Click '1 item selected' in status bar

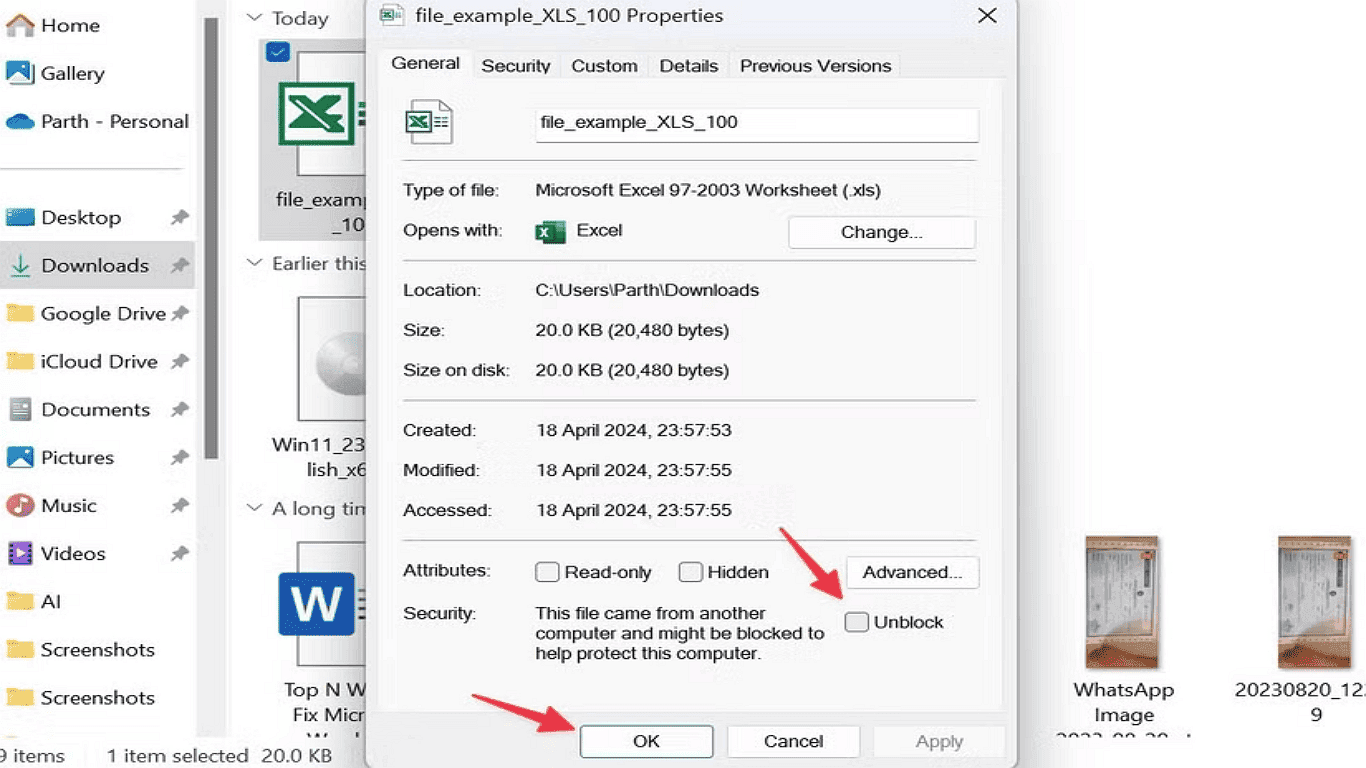(x=177, y=756)
